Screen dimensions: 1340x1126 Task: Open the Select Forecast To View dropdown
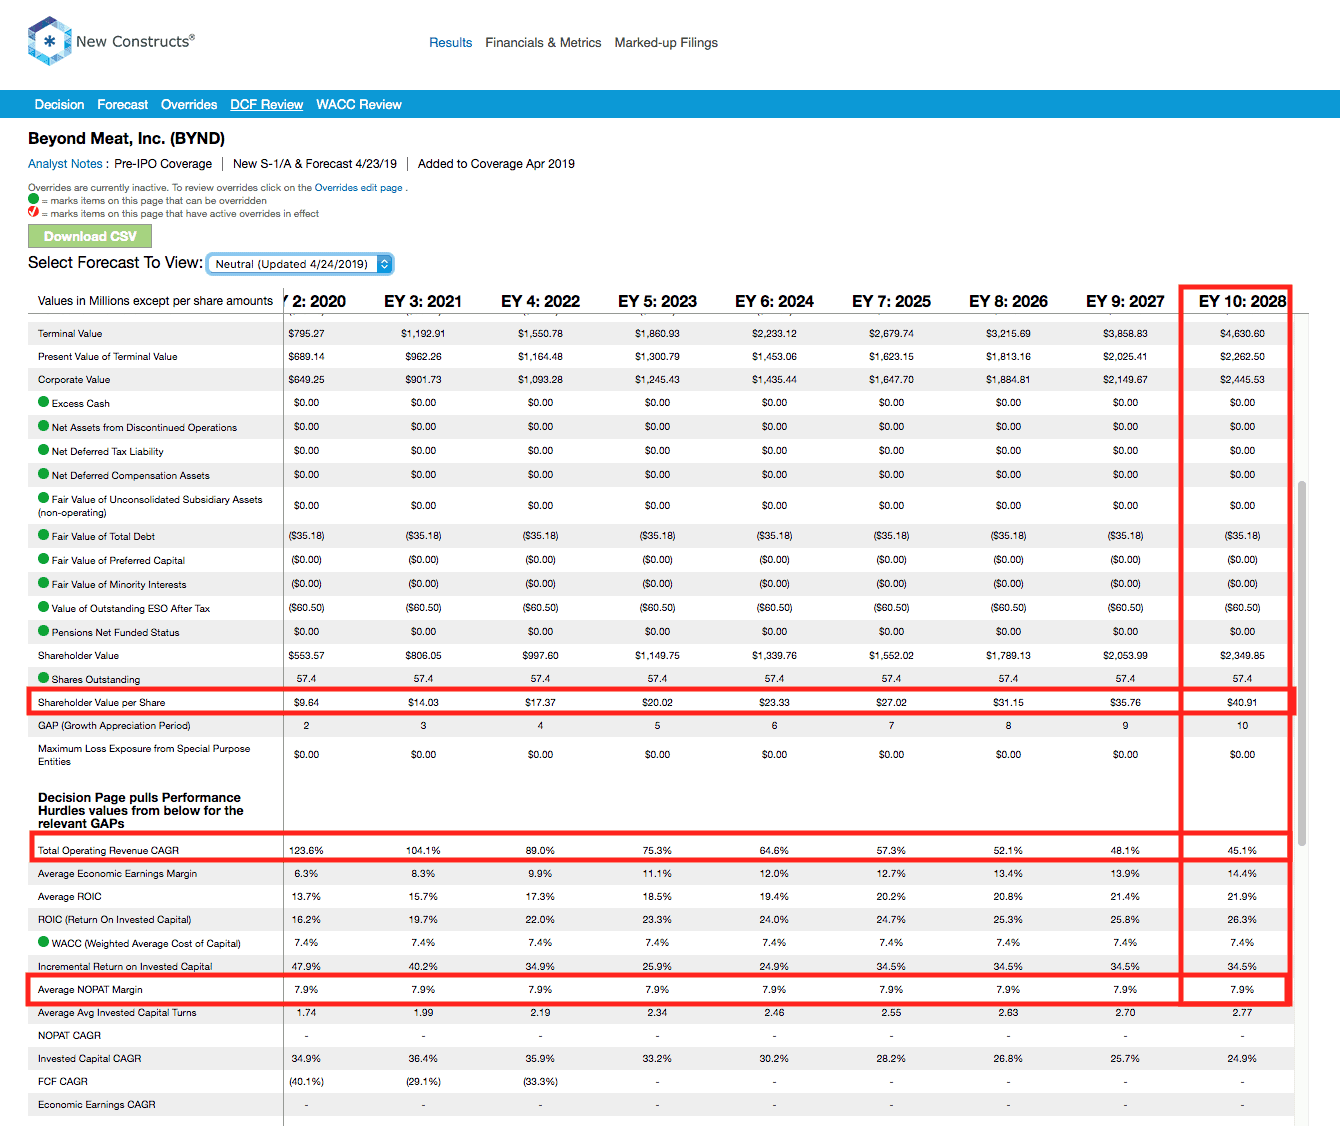300,264
